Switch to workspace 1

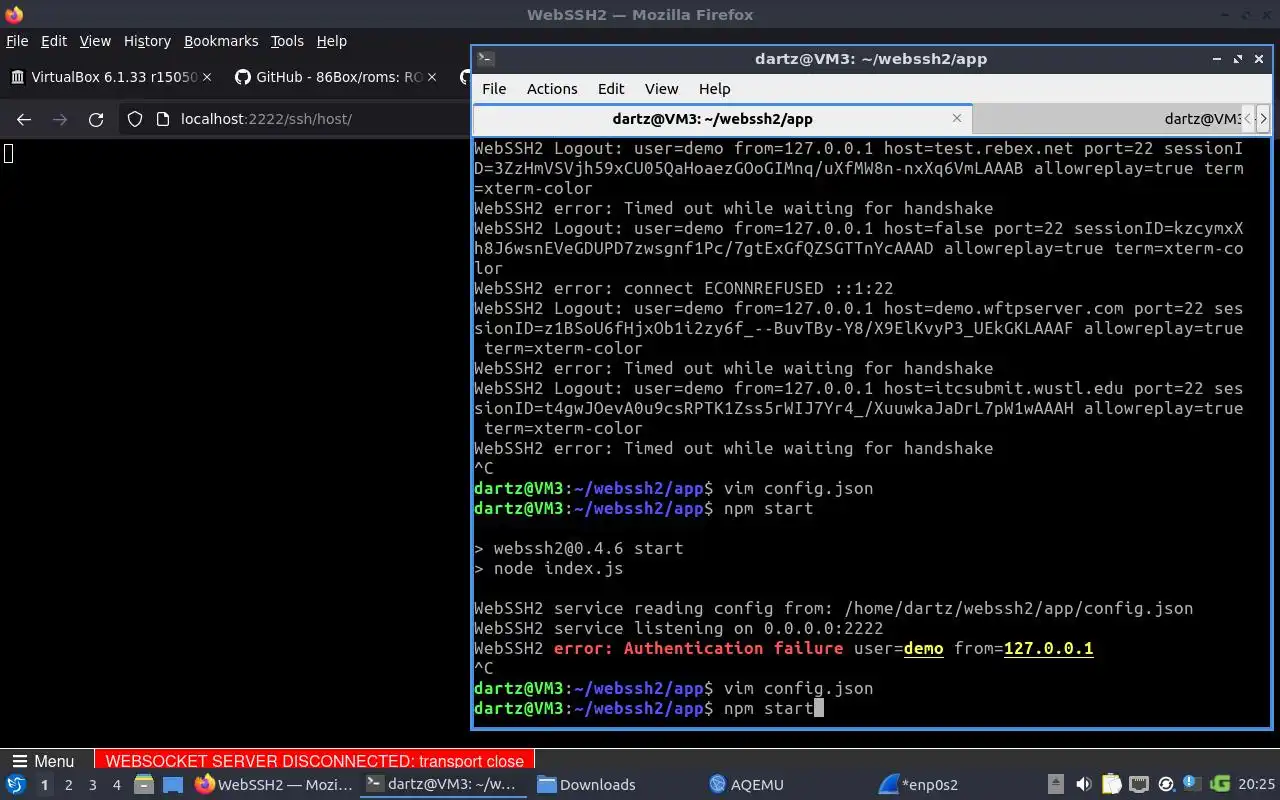tap(44, 785)
